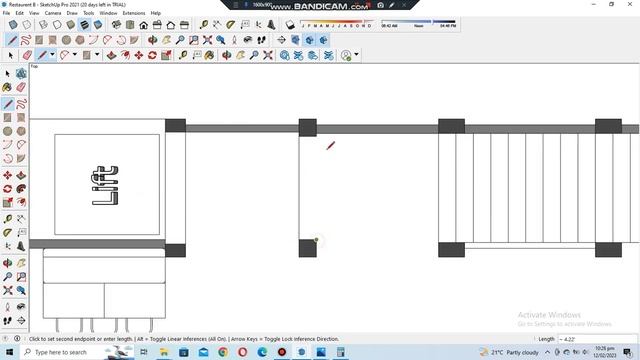The width and height of the screenshot is (640, 360).
Task: Select Move tool in Getting Started toolbar
Action: pyautogui.click(x=139, y=55)
